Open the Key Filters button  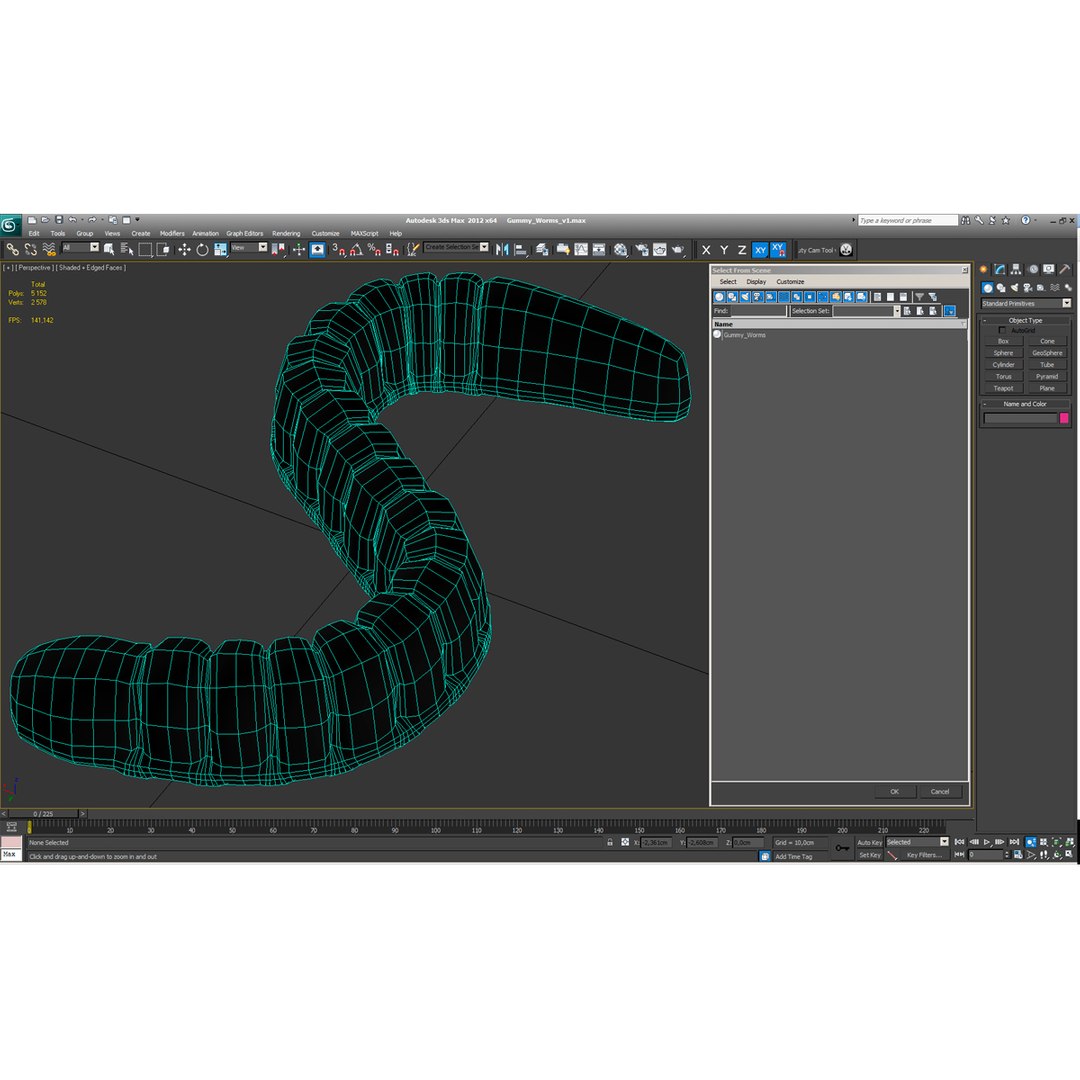click(924, 855)
